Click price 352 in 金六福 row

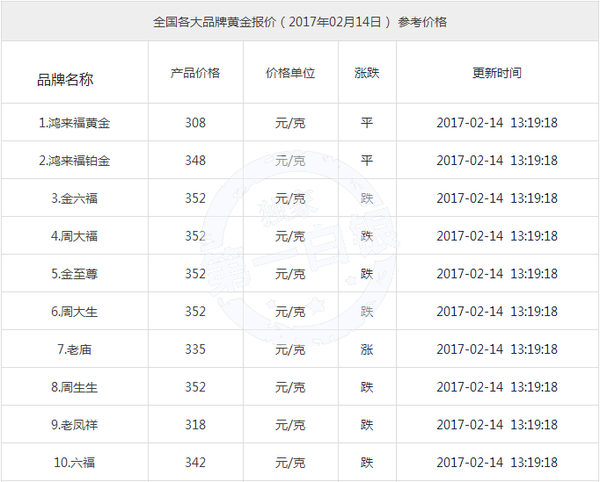pyautogui.click(x=195, y=198)
